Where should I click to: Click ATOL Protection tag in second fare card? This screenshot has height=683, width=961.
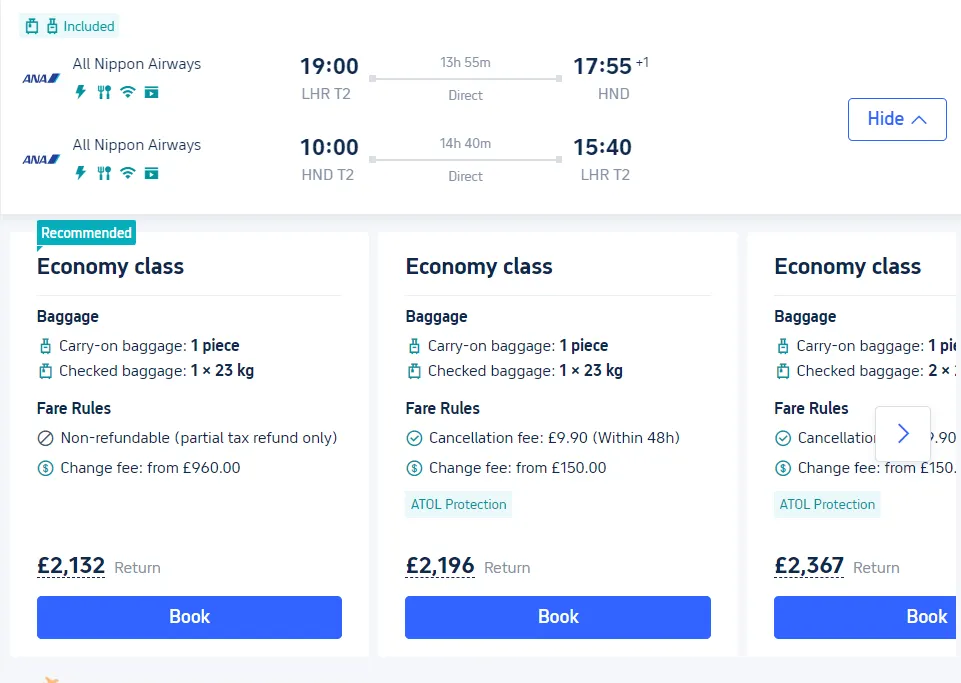click(458, 504)
